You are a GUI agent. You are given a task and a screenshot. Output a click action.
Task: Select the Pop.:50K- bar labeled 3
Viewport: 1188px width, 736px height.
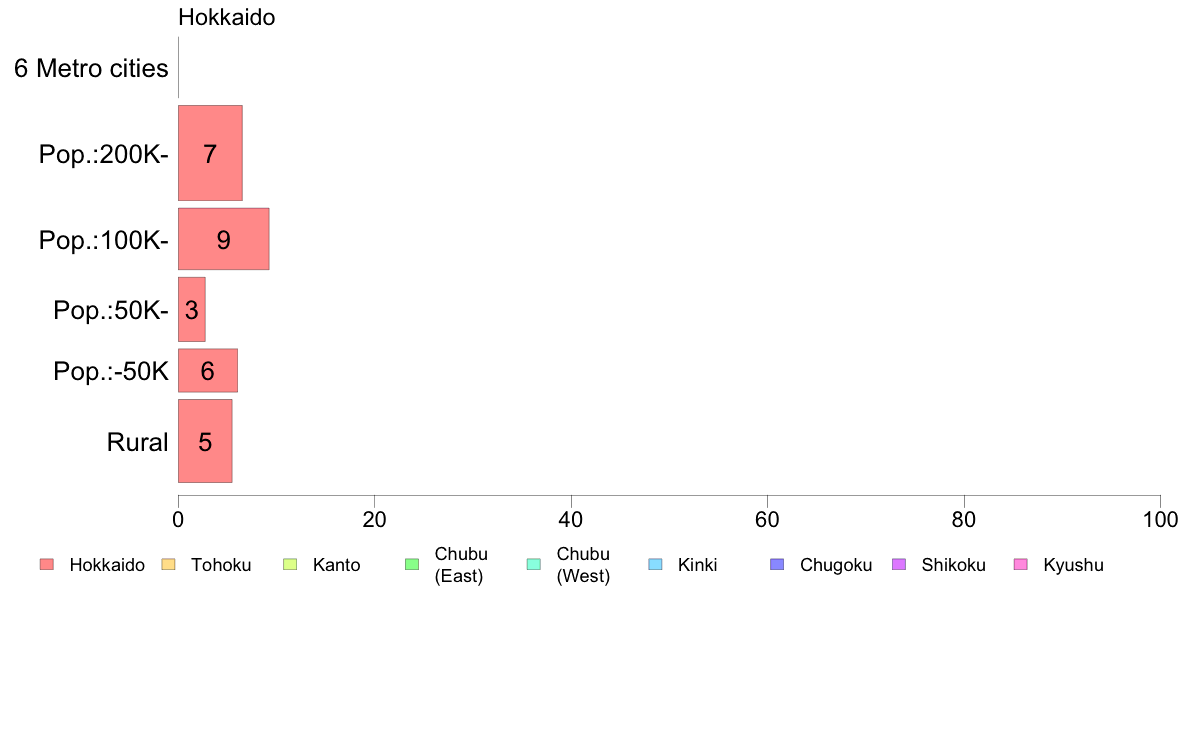[192, 309]
